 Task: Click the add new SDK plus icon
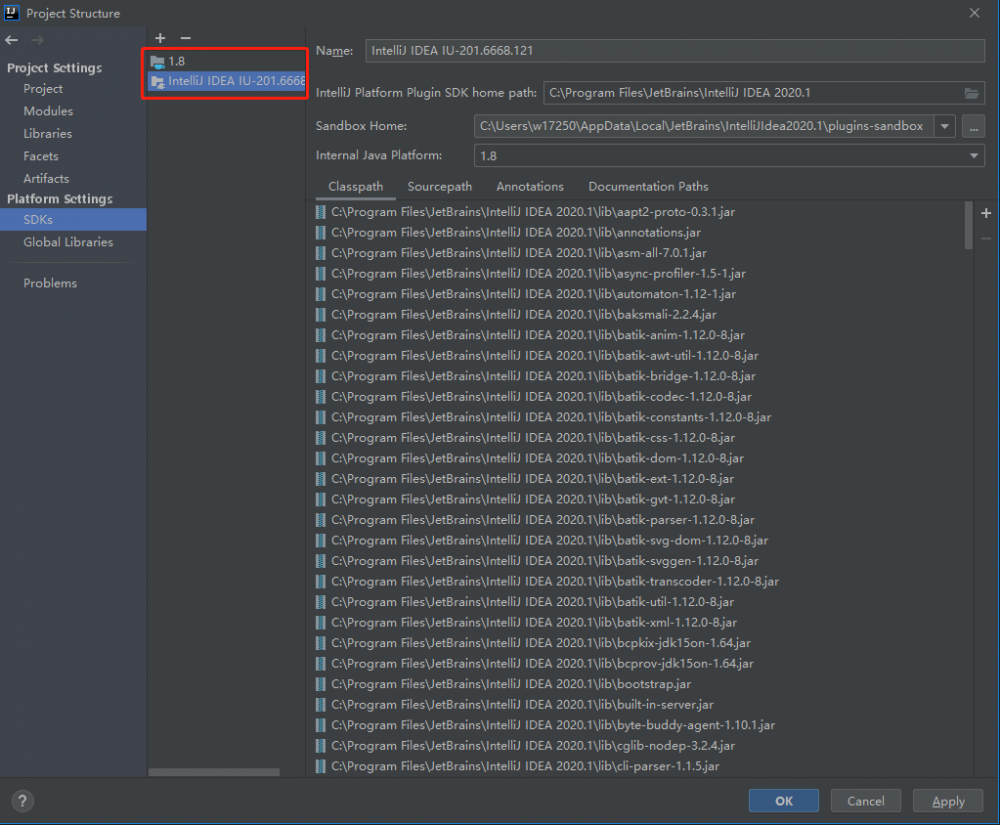pyautogui.click(x=159, y=38)
